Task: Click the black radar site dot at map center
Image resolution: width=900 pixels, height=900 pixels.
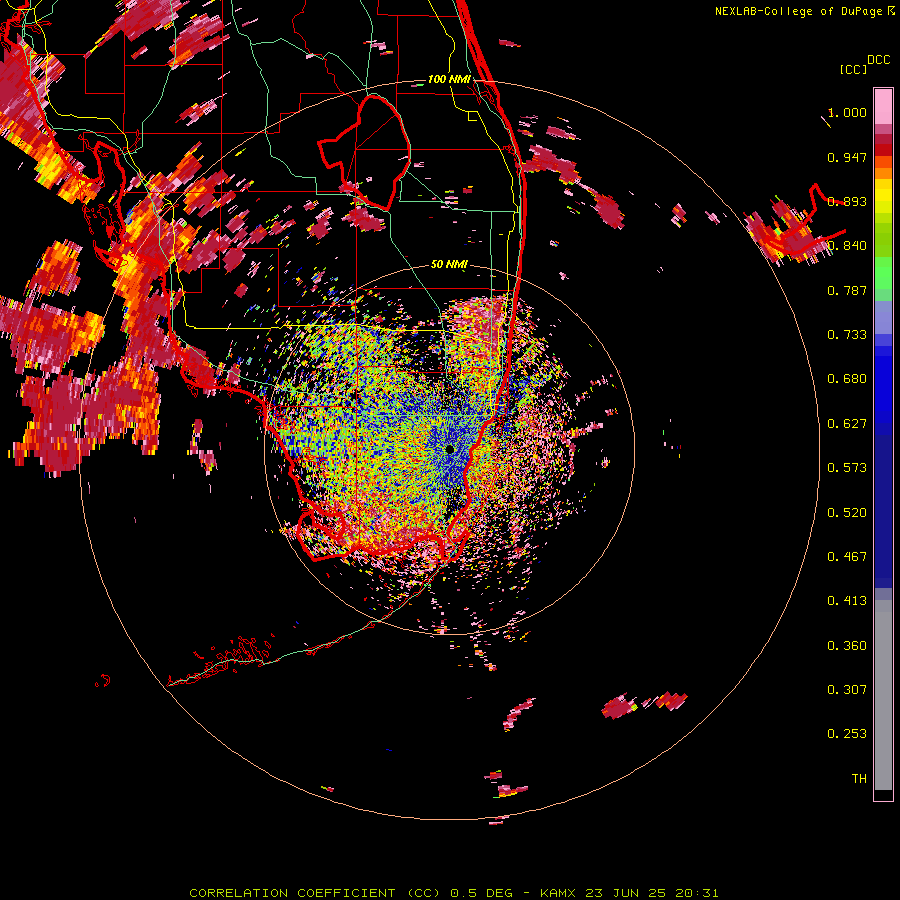Action: click(450, 449)
